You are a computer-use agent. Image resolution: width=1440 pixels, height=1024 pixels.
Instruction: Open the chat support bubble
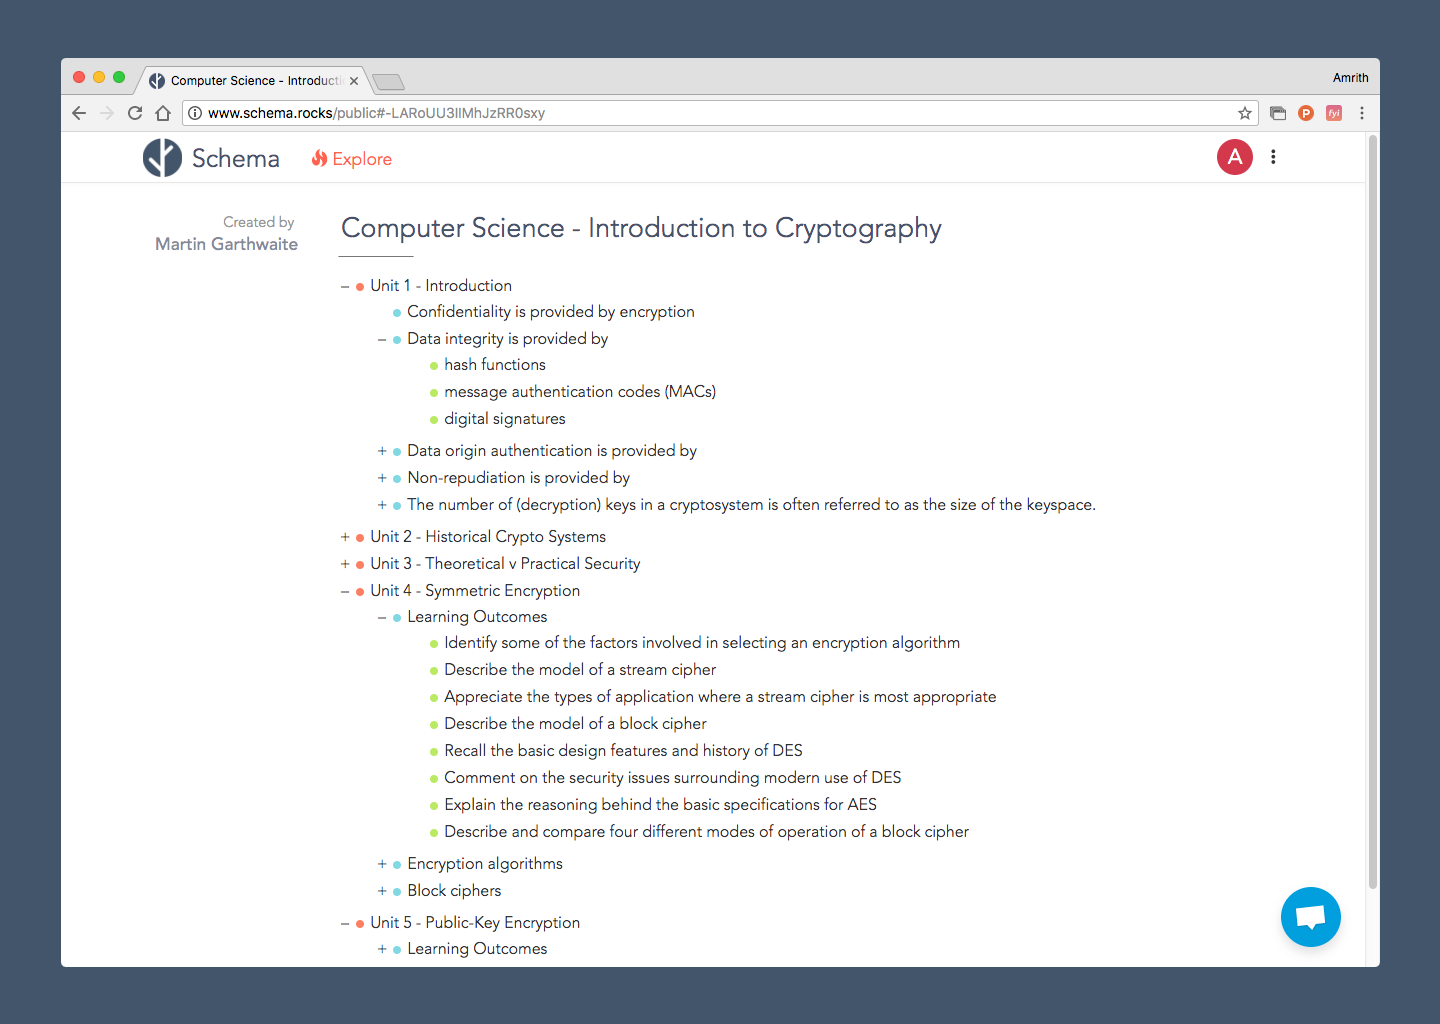click(1311, 917)
